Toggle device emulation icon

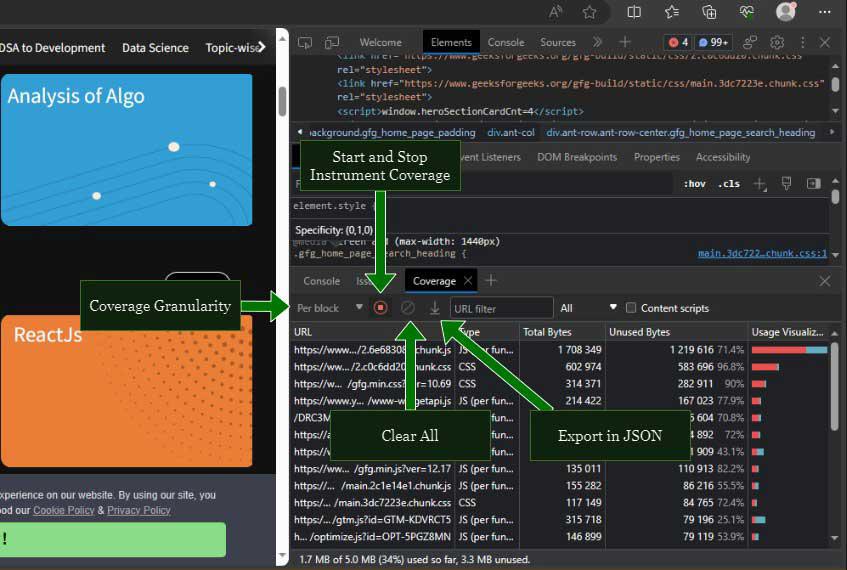point(331,42)
